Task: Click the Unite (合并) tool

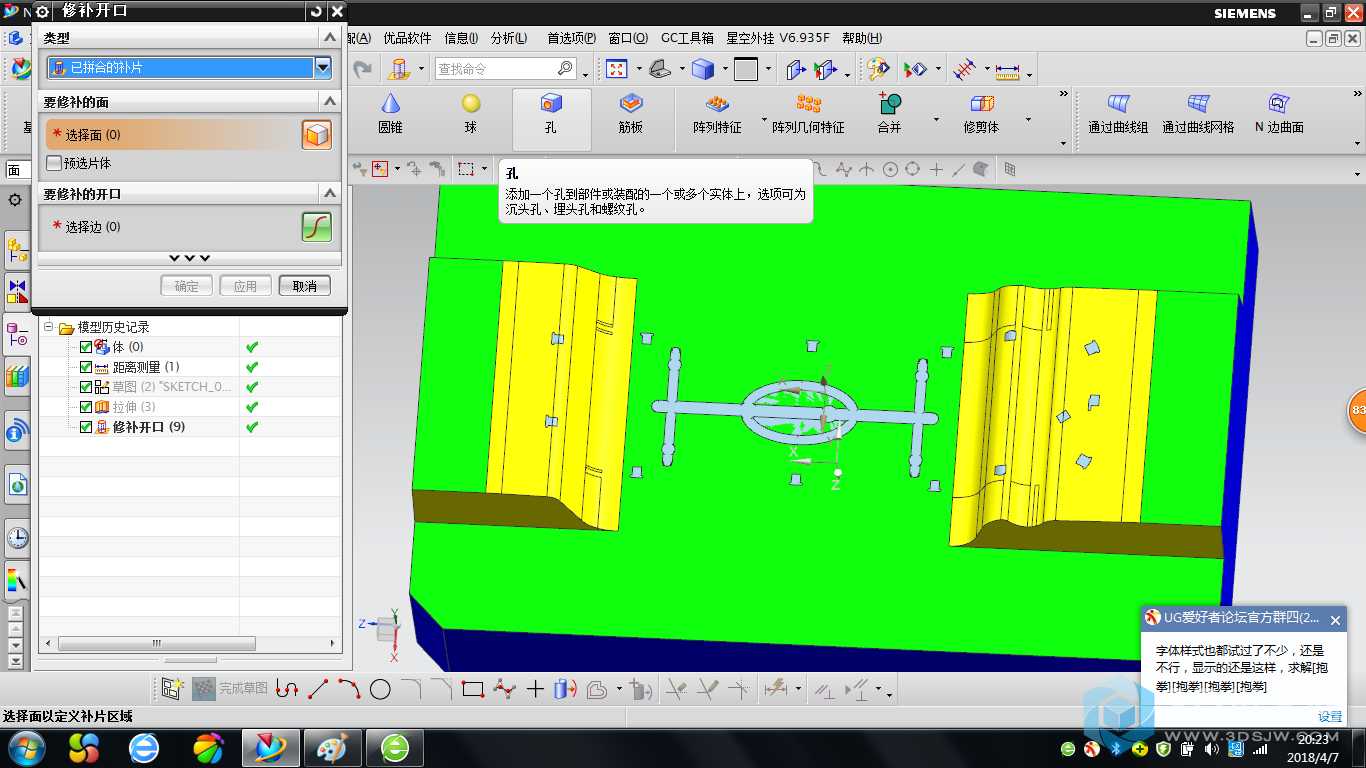Action: tap(889, 114)
